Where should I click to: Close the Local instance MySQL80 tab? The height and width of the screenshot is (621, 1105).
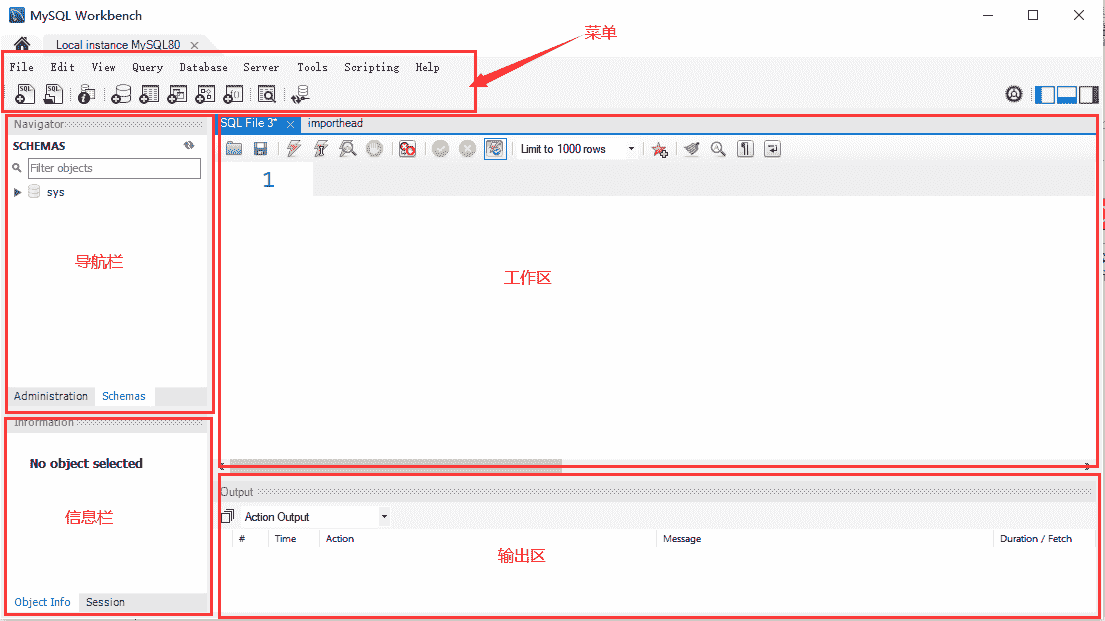pyautogui.click(x=195, y=44)
